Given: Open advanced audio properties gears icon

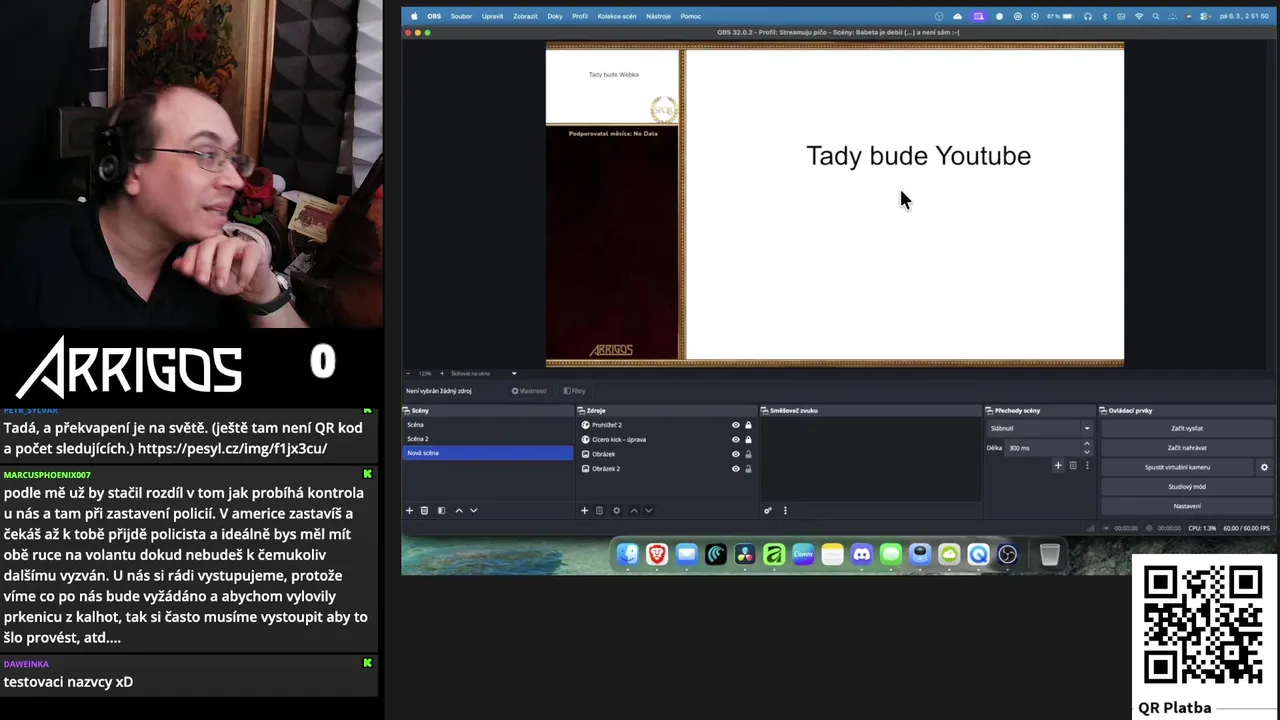Looking at the screenshot, I should pyautogui.click(x=768, y=511).
